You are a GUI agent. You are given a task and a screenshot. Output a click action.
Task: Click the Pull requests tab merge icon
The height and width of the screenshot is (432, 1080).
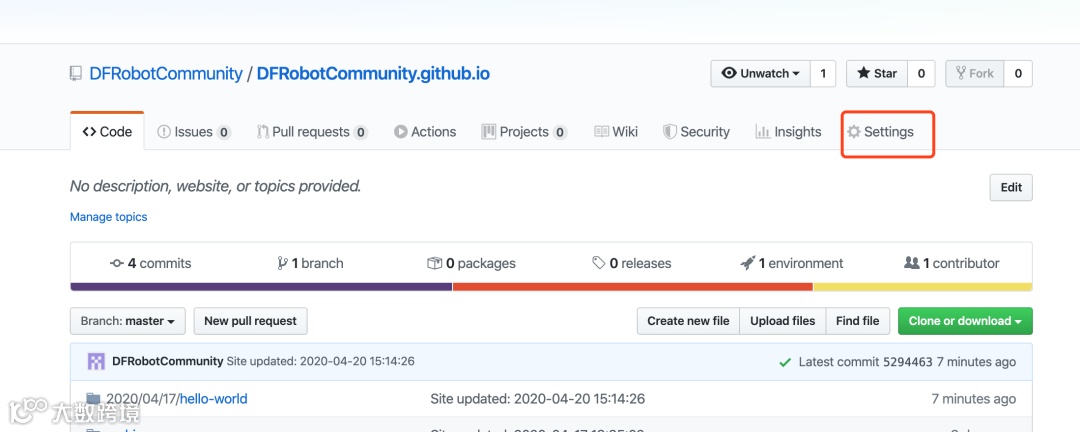[262, 132]
